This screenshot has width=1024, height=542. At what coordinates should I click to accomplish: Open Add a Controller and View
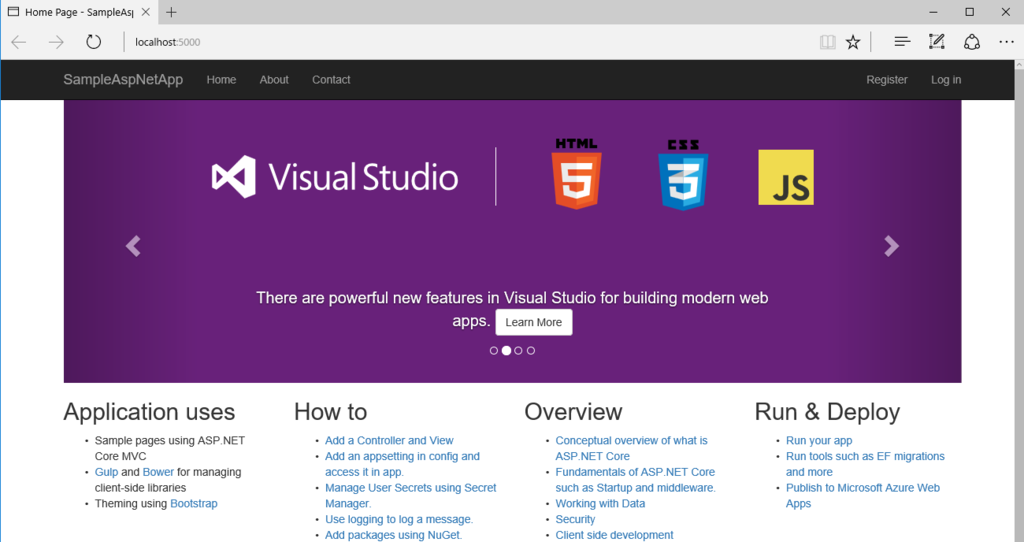tap(389, 441)
